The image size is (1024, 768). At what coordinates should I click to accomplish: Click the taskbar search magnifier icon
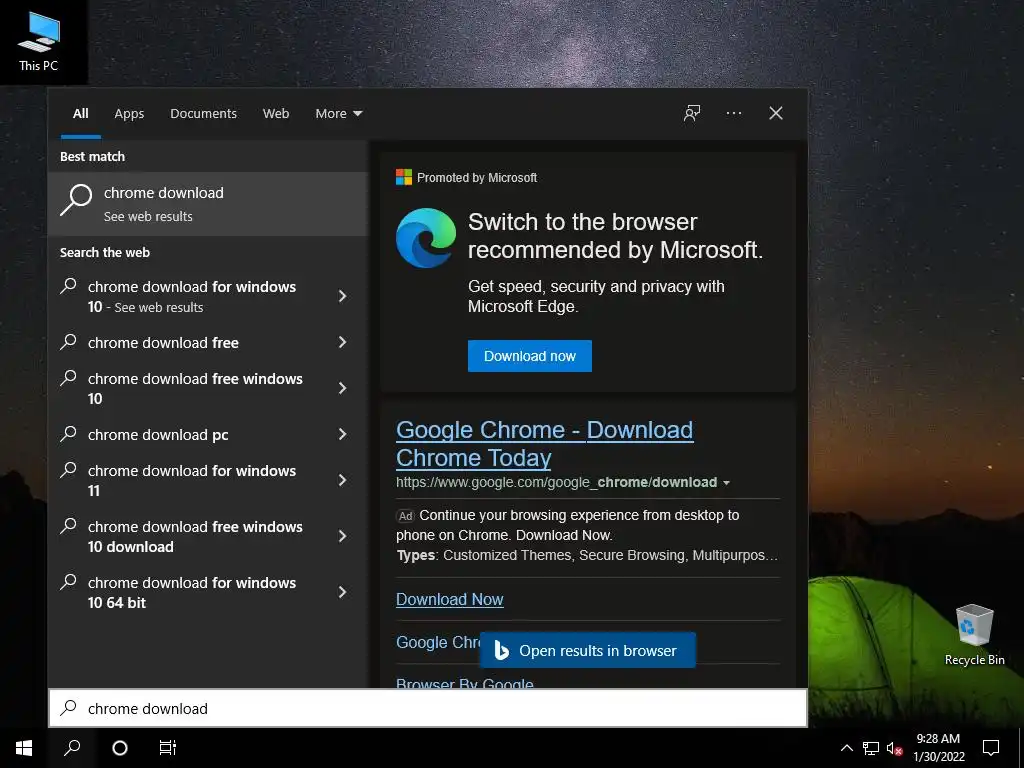pos(72,748)
